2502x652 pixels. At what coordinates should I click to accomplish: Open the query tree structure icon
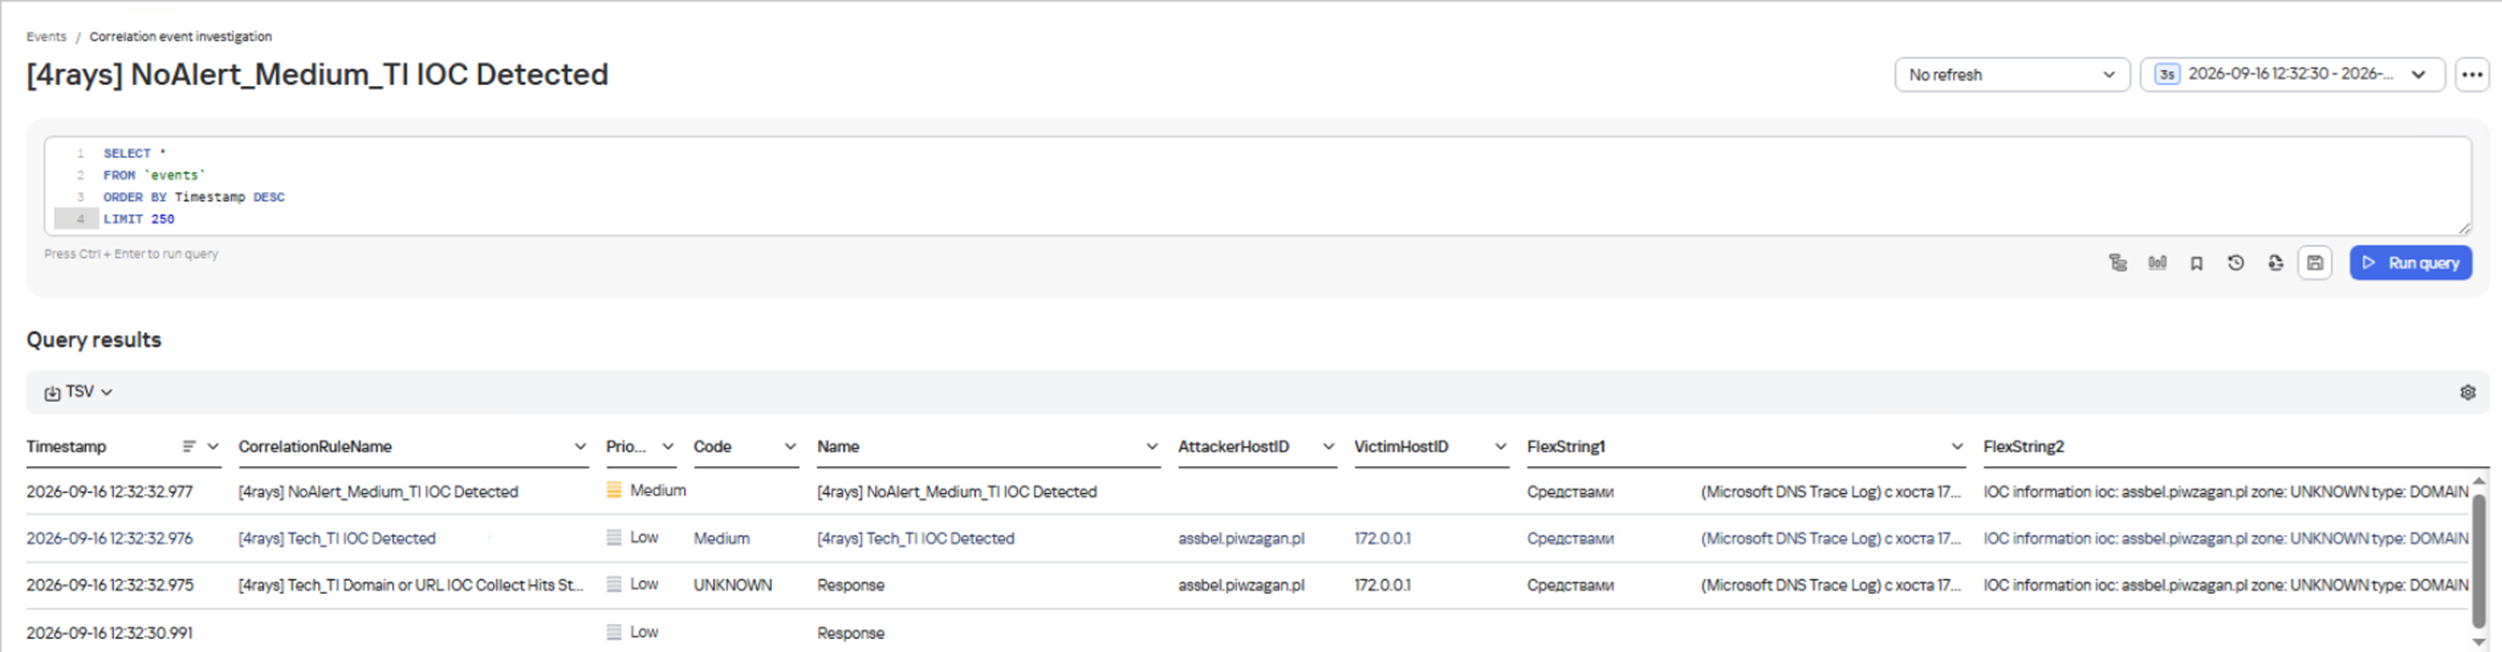coord(2117,263)
